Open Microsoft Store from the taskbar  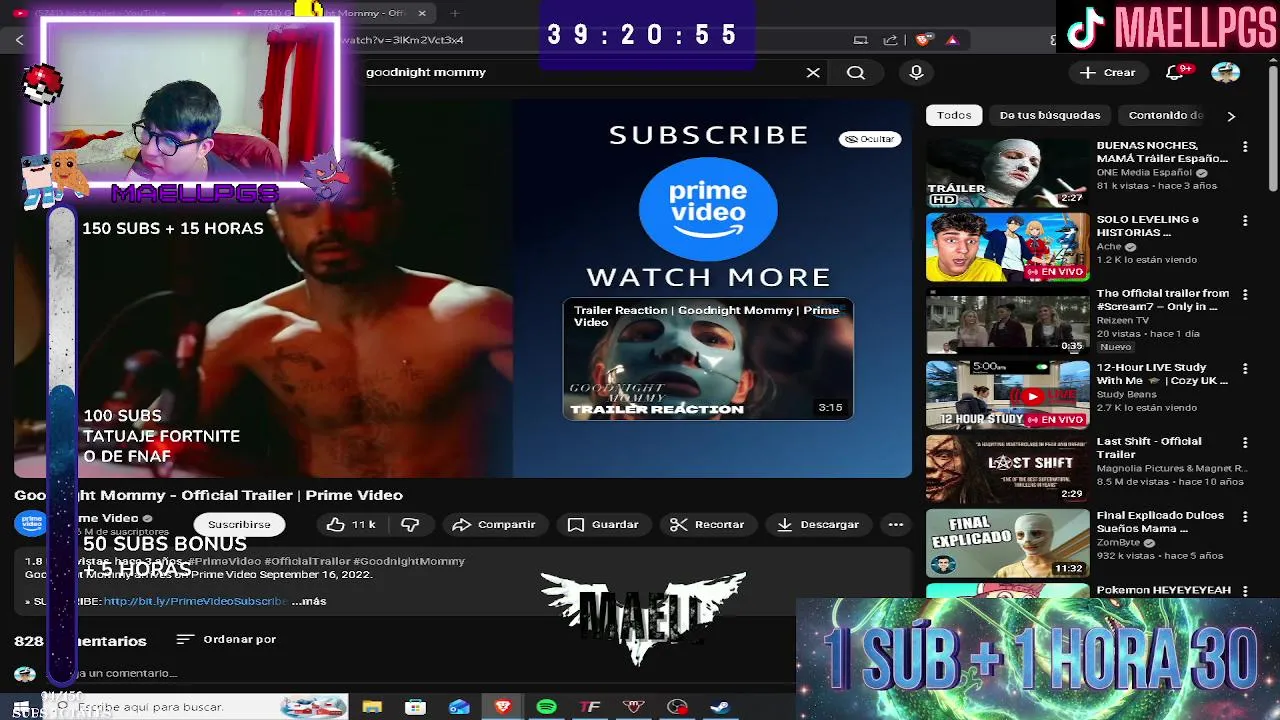[x=415, y=707]
